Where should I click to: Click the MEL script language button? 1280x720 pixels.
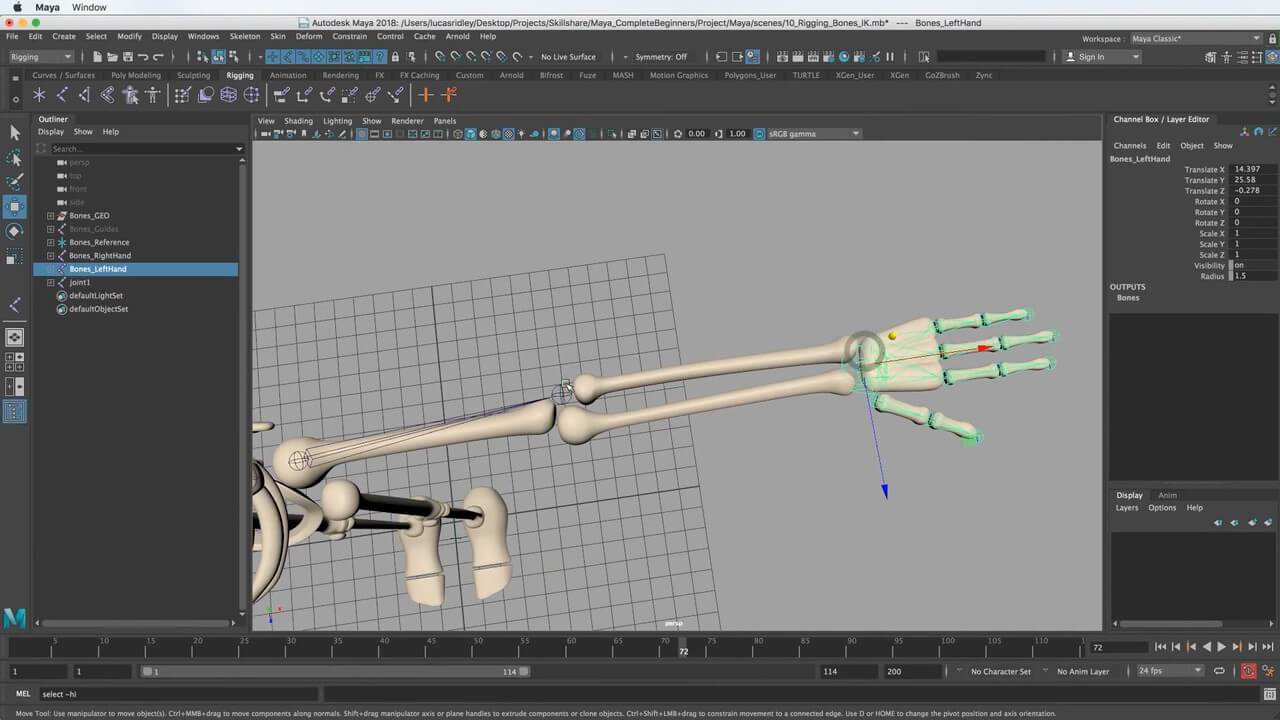point(23,694)
